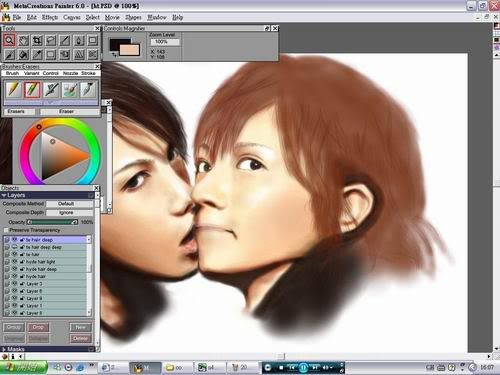Click the Delete layer button

tap(80, 338)
